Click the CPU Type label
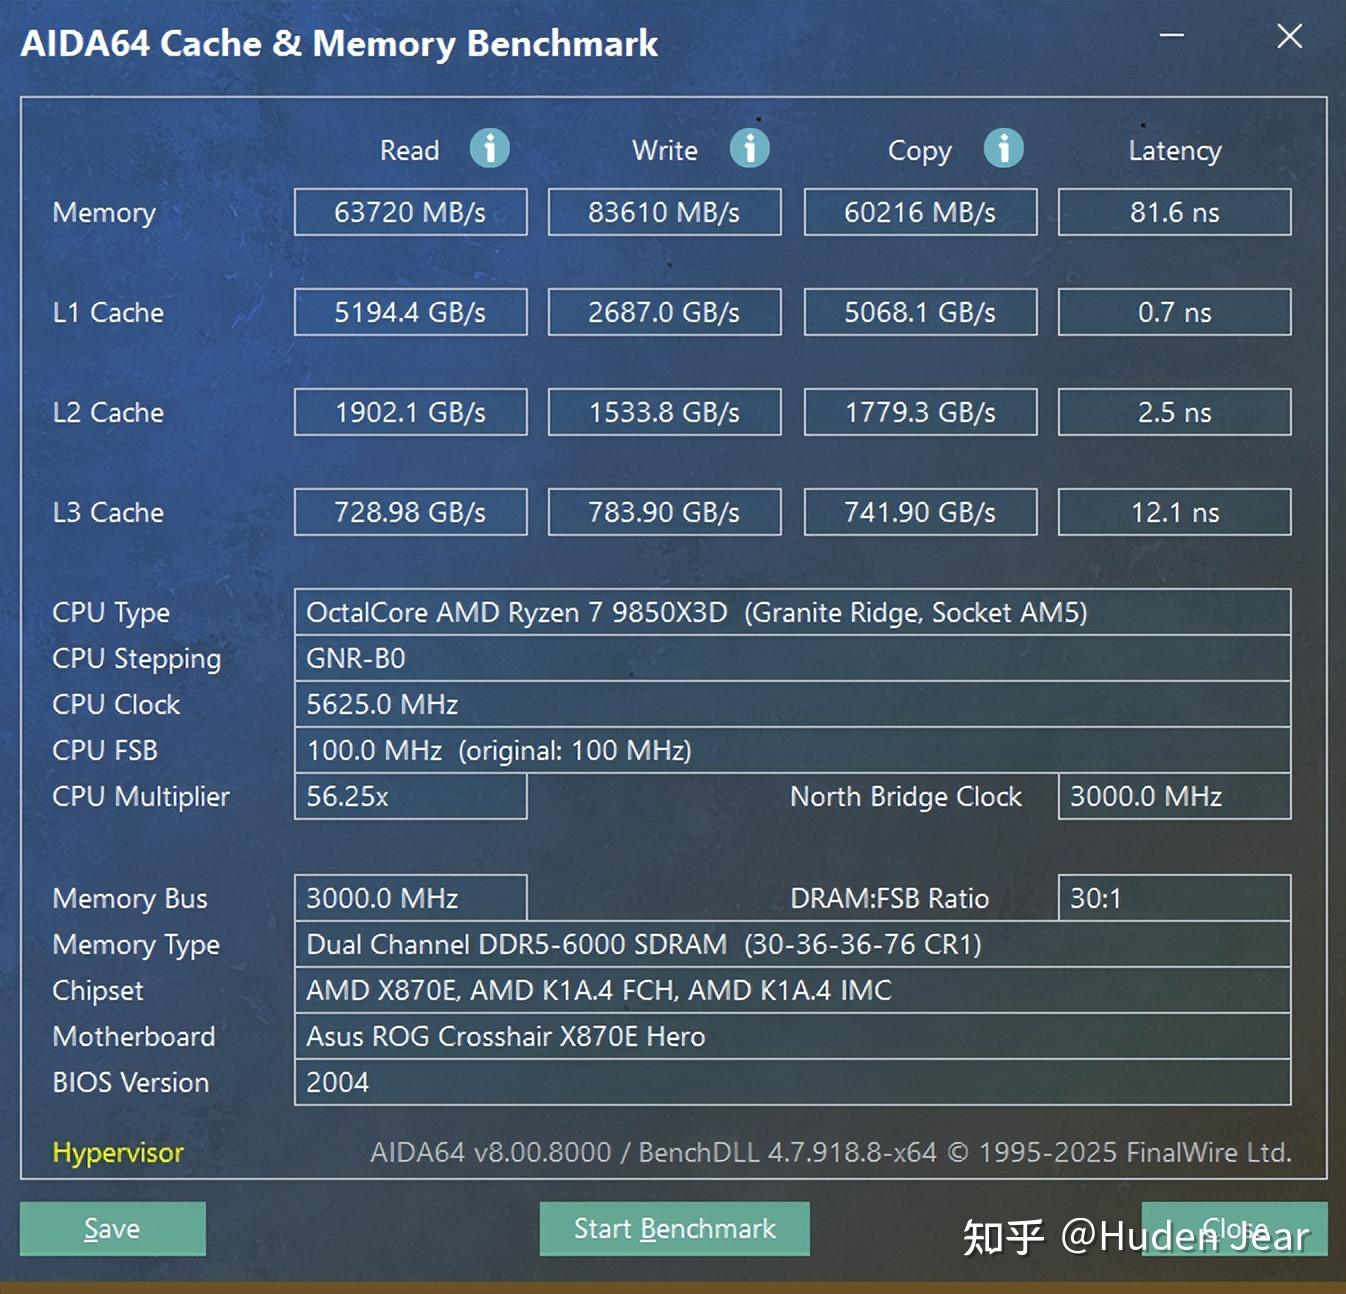 [111, 613]
